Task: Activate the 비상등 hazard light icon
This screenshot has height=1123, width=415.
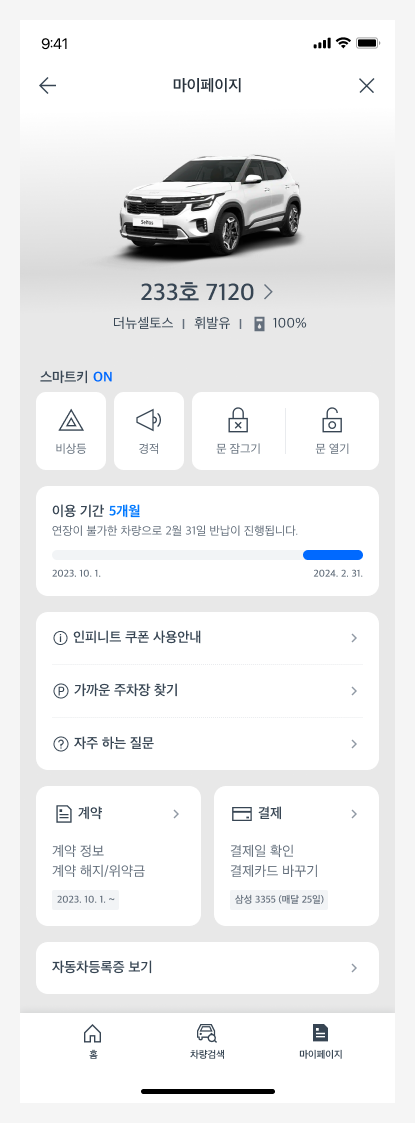Action: click(x=71, y=431)
